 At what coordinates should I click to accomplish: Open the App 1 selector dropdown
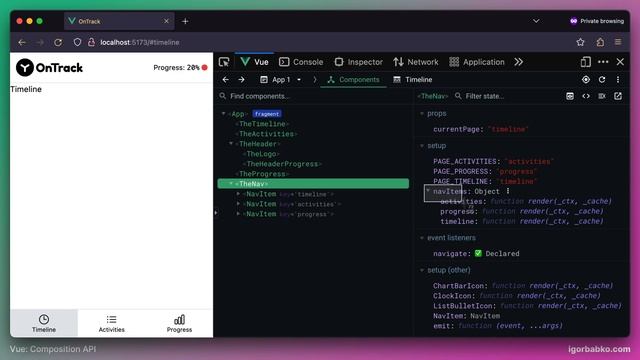pyautogui.click(x=281, y=80)
